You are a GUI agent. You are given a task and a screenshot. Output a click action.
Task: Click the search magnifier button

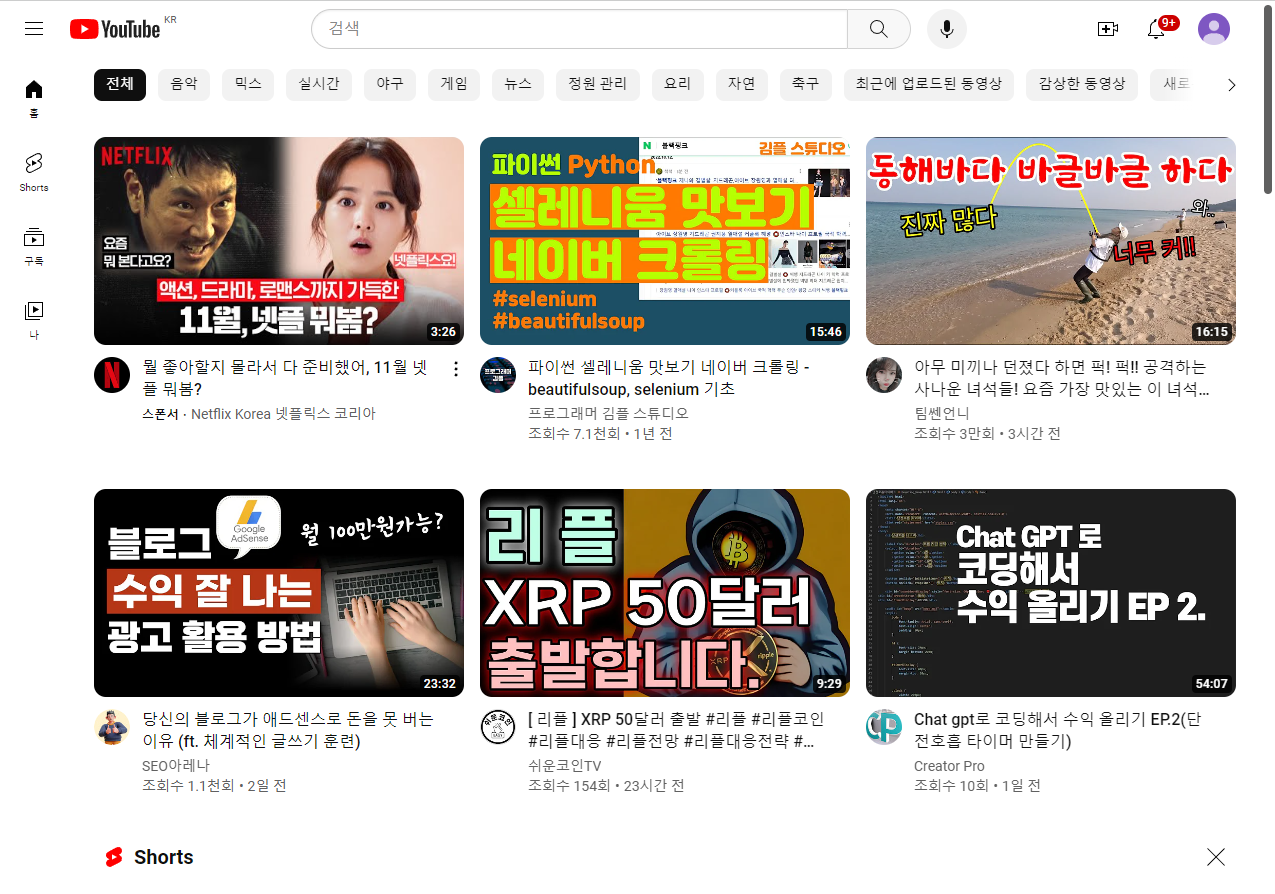[878, 29]
